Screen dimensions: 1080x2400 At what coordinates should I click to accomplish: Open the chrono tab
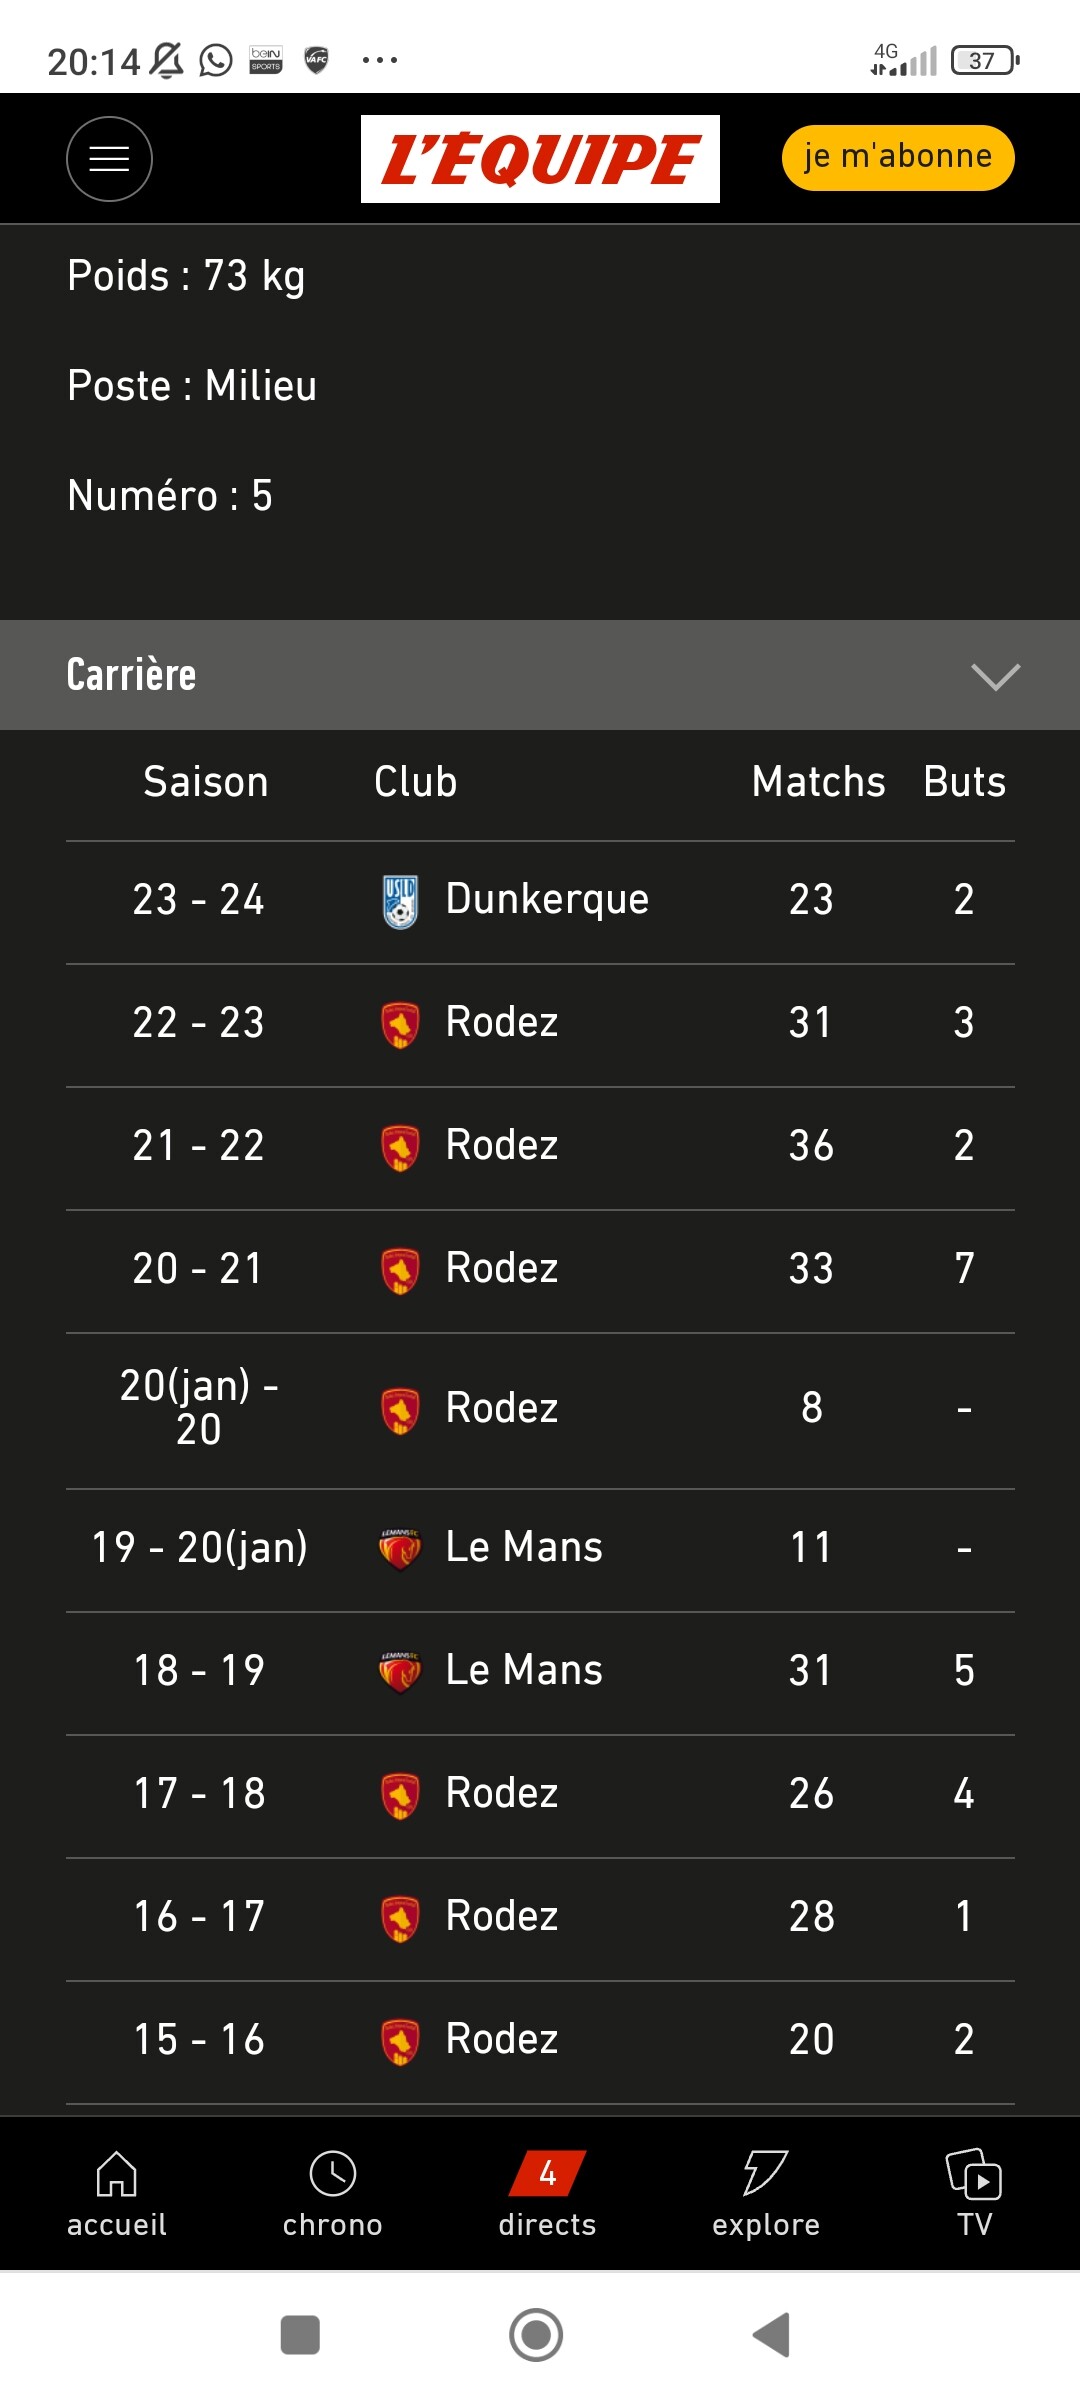point(332,2194)
